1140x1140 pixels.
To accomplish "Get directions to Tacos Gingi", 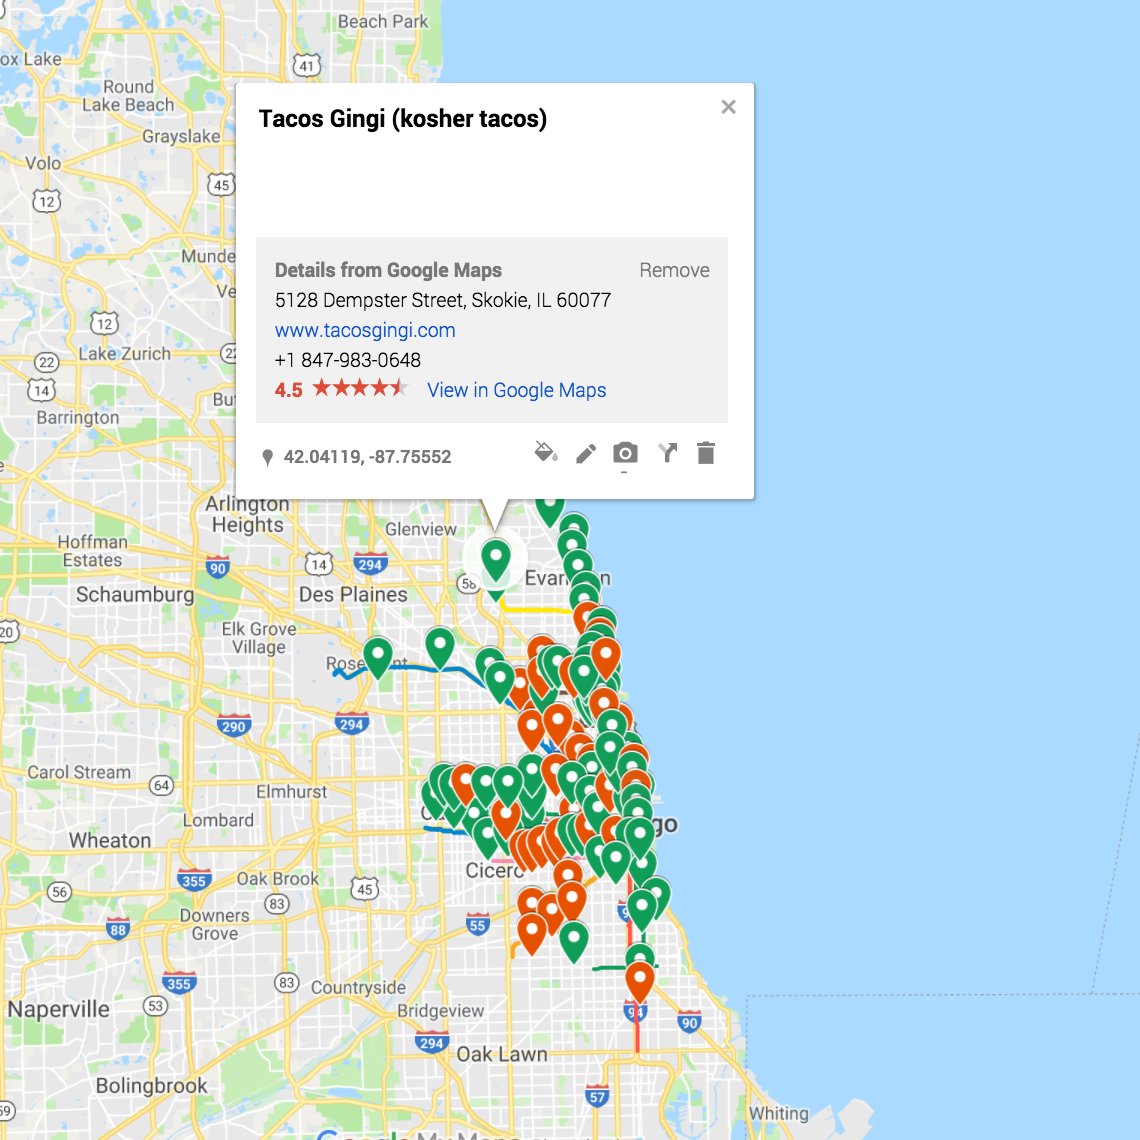I will click(x=665, y=453).
